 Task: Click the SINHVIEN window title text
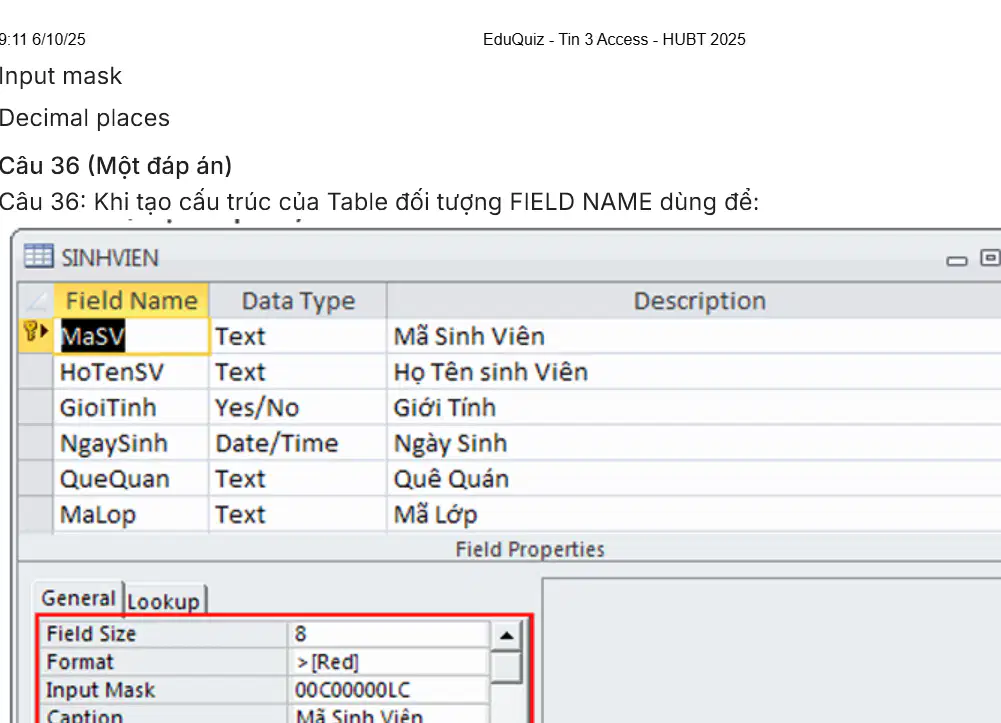110,258
